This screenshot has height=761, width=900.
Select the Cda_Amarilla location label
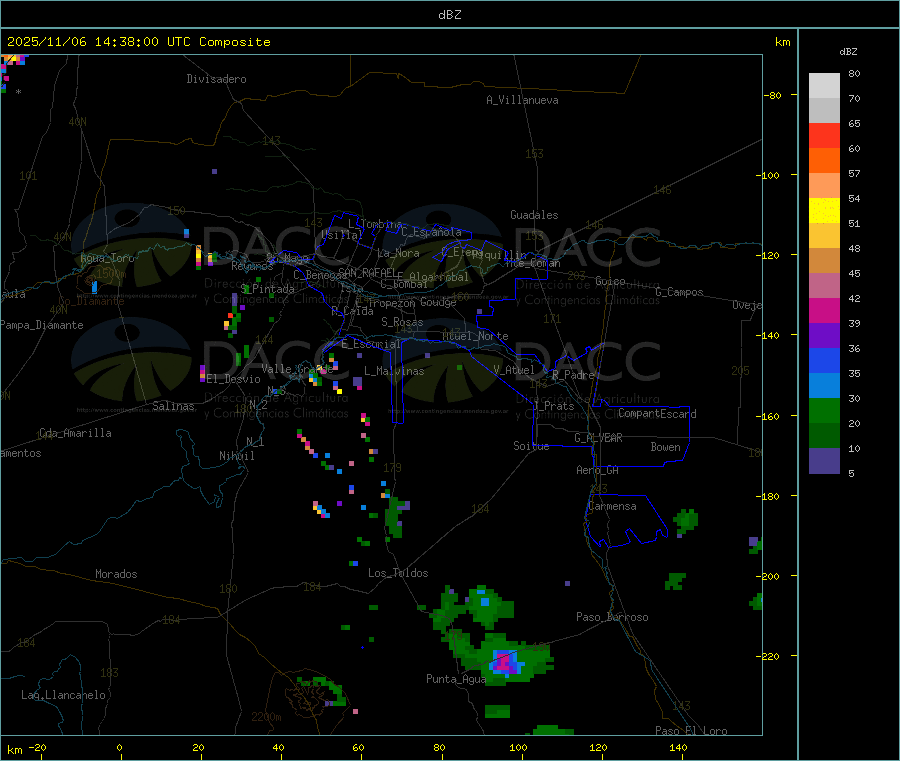pyautogui.click(x=75, y=433)
